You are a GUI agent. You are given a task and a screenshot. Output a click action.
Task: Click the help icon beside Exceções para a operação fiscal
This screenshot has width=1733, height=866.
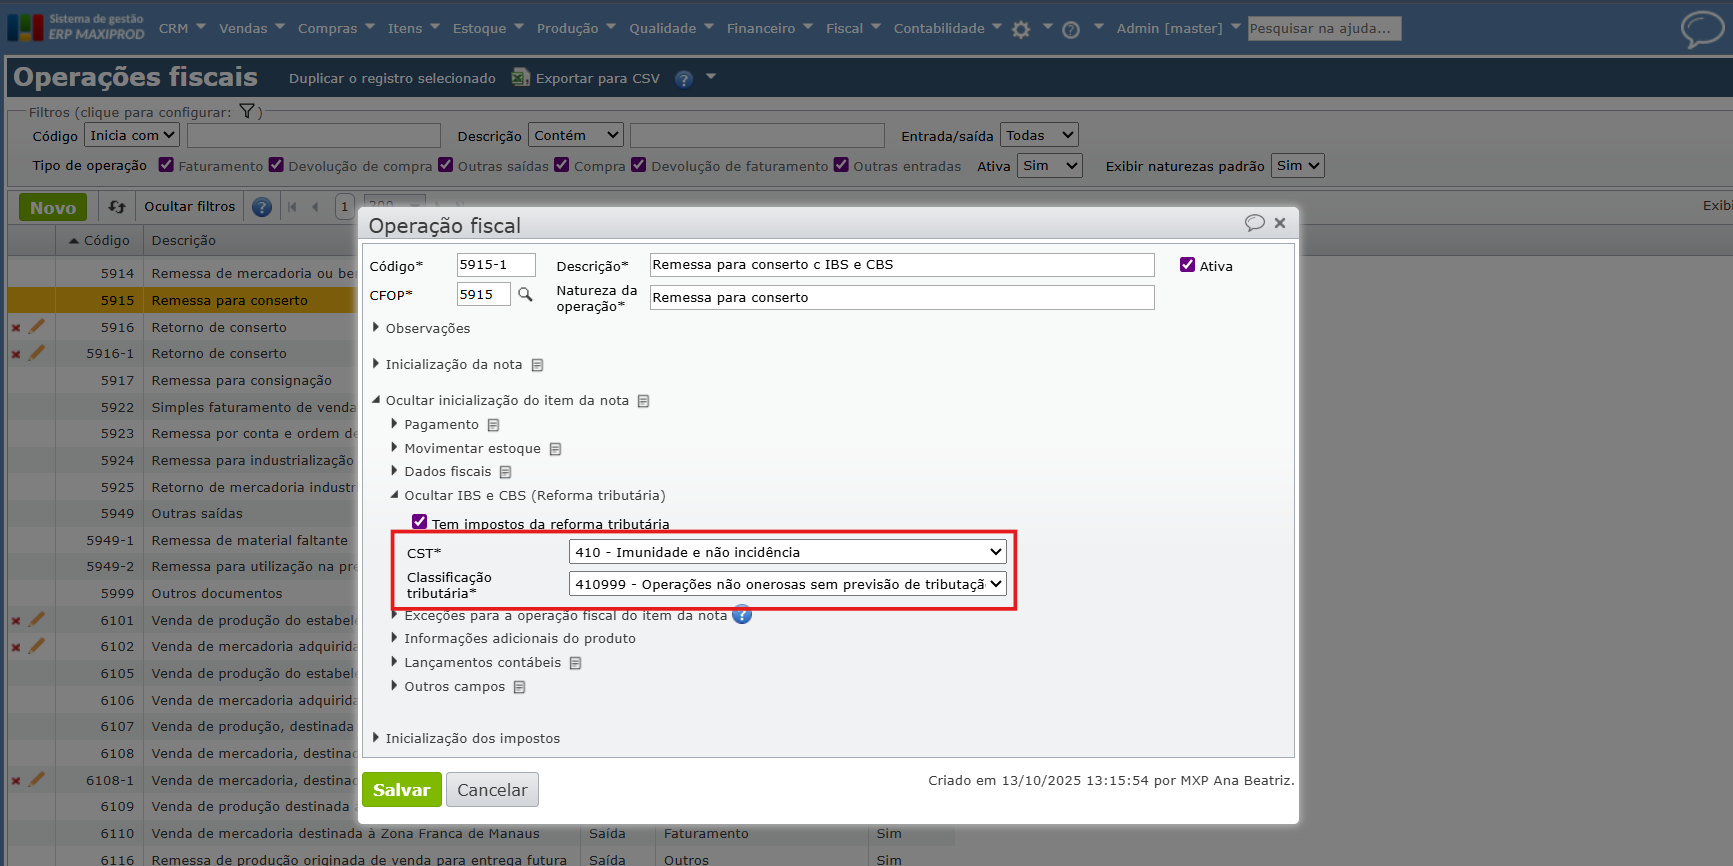pyautogui.click(x=742, y=615)
